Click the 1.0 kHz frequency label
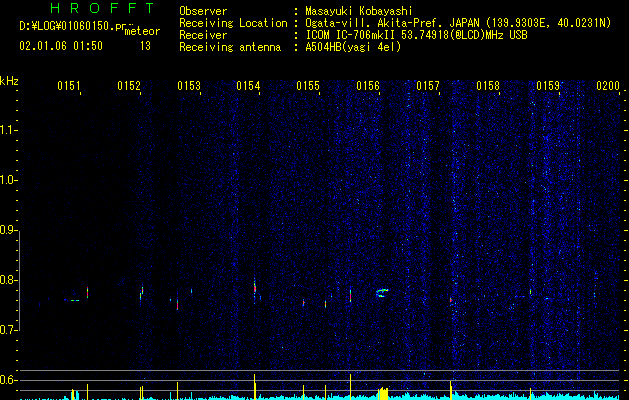This screenshot has width=629, height=400. point(8,181)
